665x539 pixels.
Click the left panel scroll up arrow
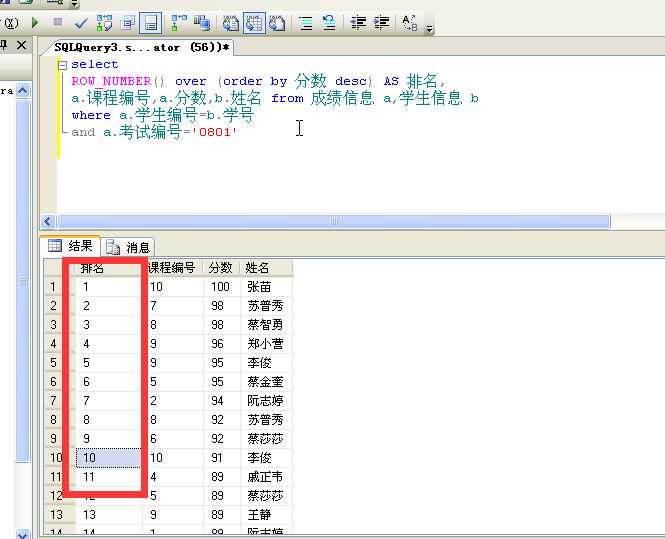[x=23, y=90]
